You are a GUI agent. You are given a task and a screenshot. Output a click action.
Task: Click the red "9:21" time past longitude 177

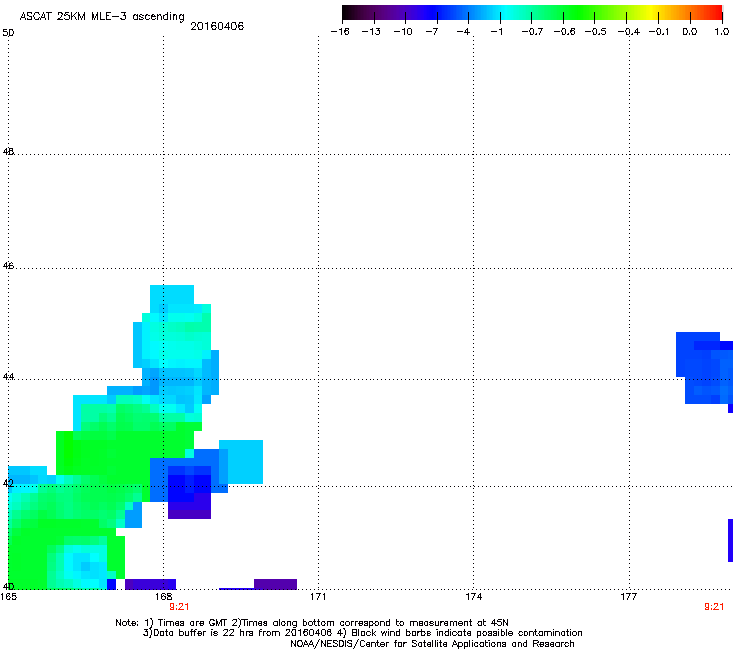714,607
